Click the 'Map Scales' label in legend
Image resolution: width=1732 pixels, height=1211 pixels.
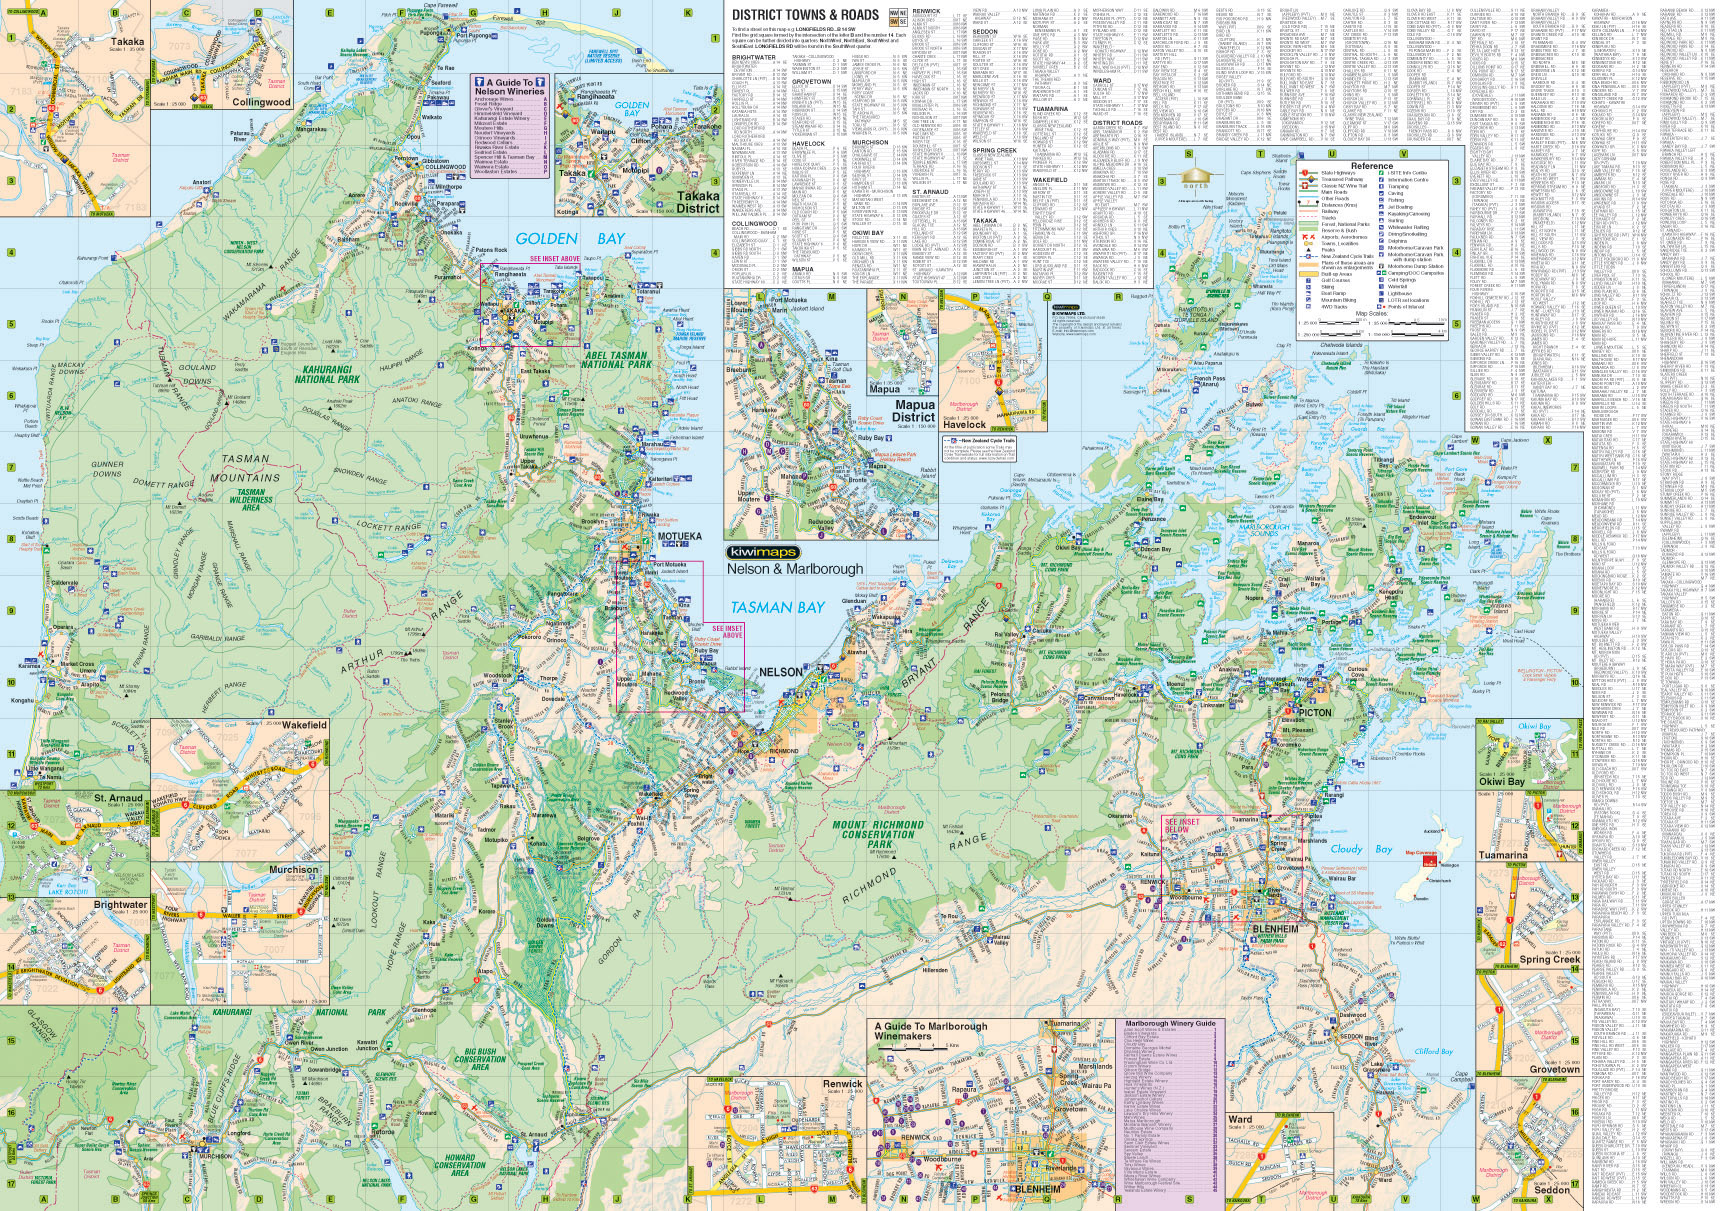[1372, 313]
